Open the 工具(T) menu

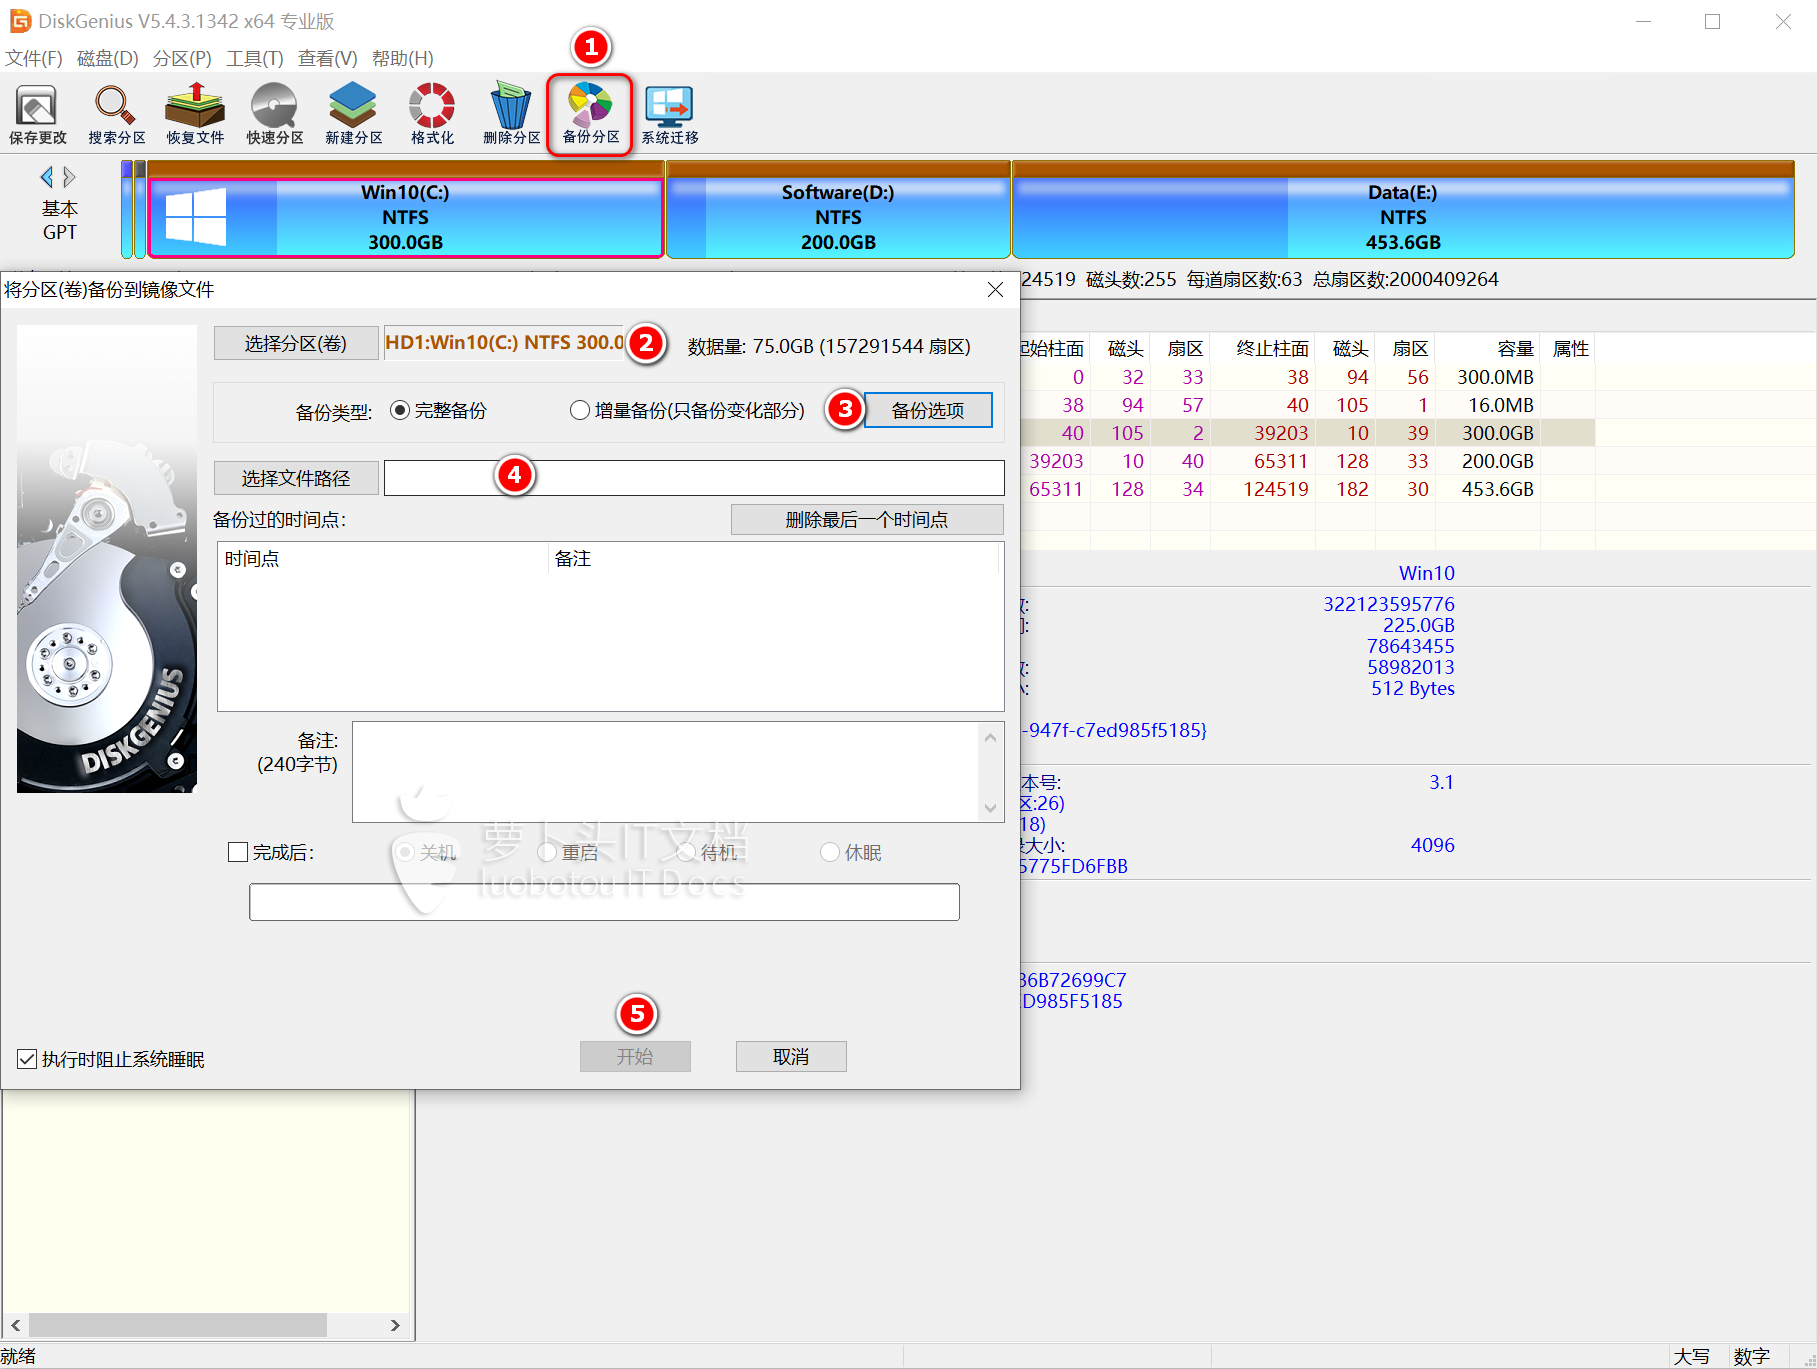coord(254,58)
